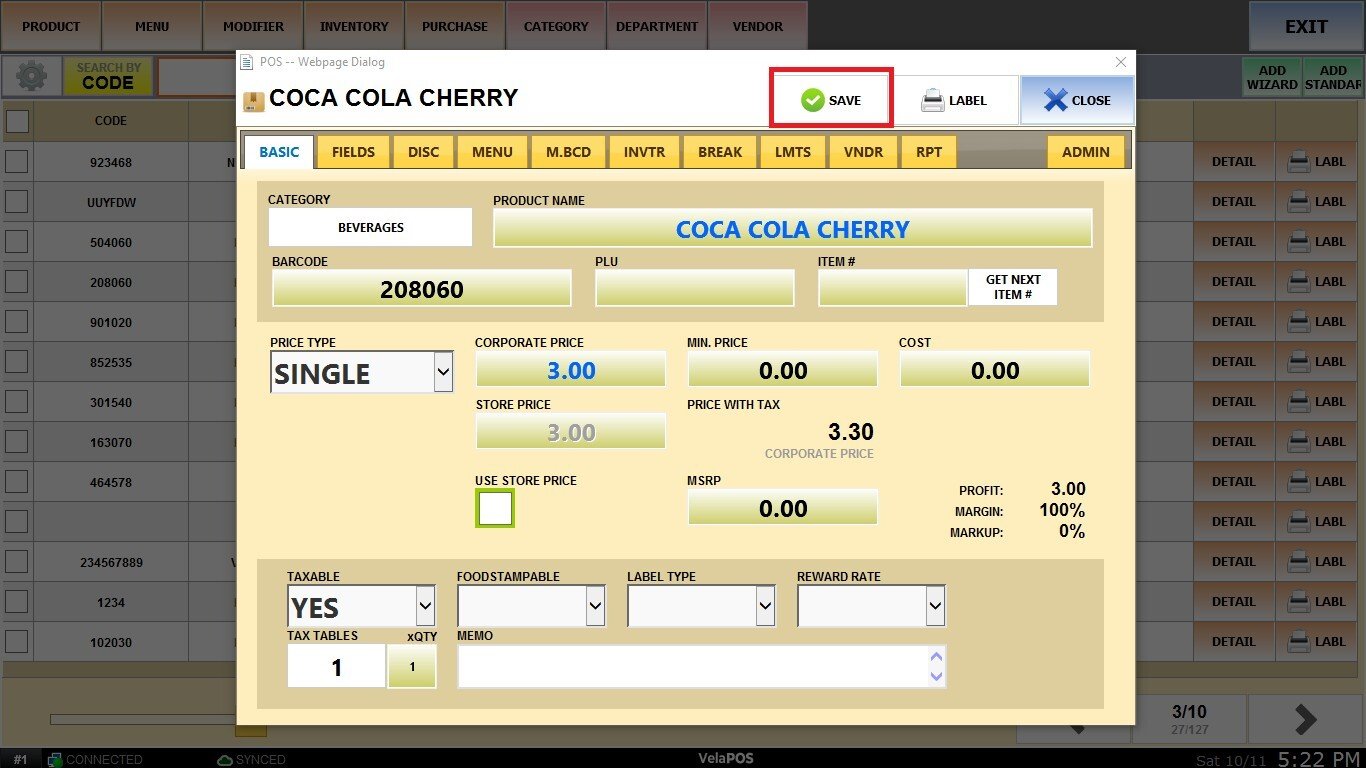Image resolution: width=1366 pixels, height=768 pixels.
Task: Click the Barcode input field
Action: point(421,289)
